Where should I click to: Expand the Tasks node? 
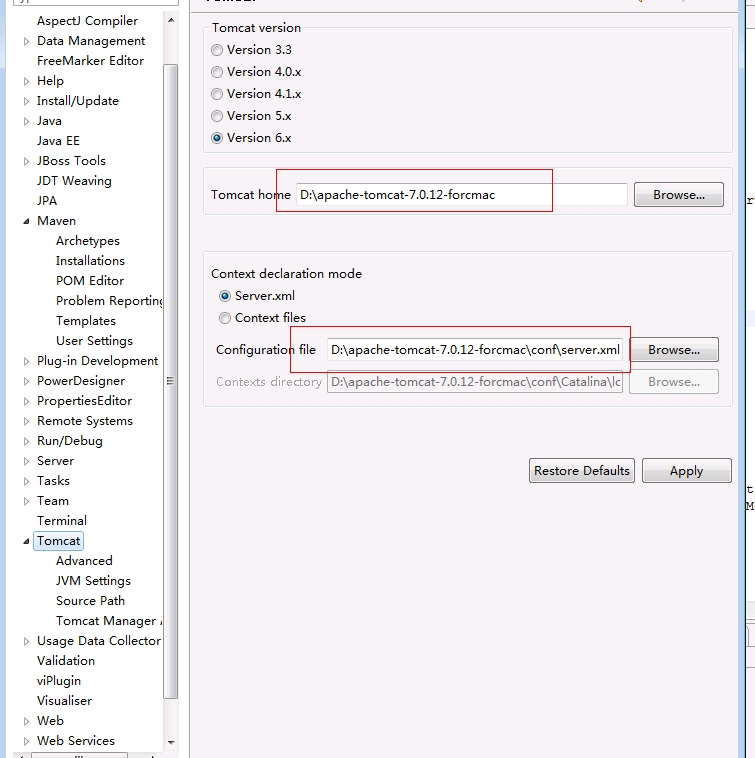(27, 481)
